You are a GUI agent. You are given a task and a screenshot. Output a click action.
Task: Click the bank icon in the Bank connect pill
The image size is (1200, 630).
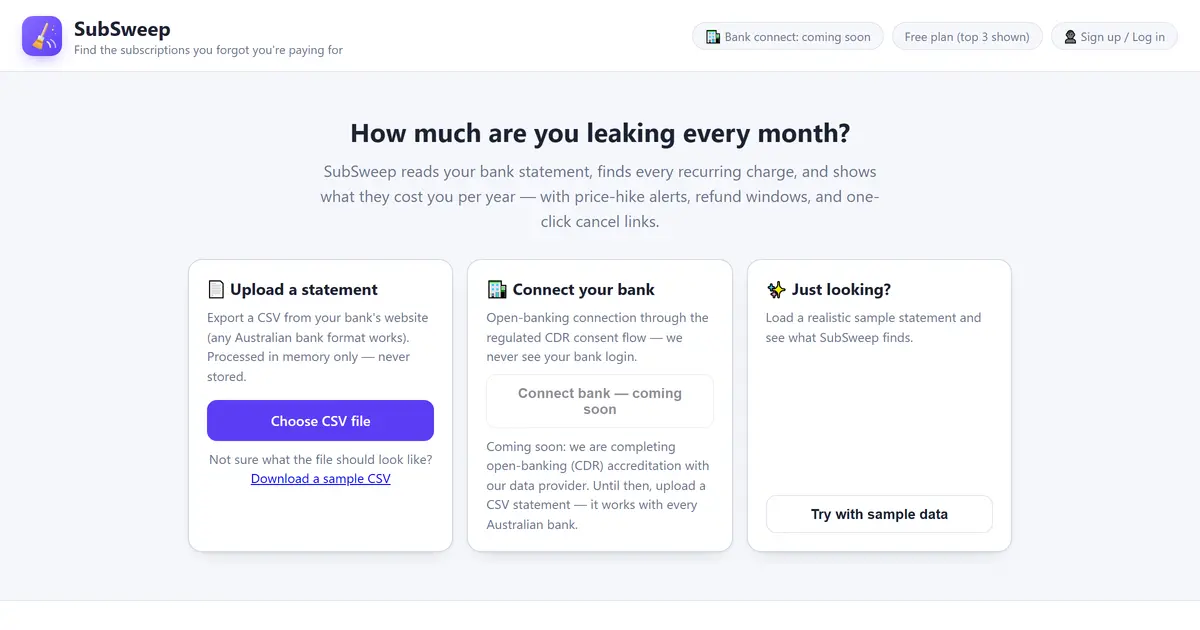click(713, 37)
